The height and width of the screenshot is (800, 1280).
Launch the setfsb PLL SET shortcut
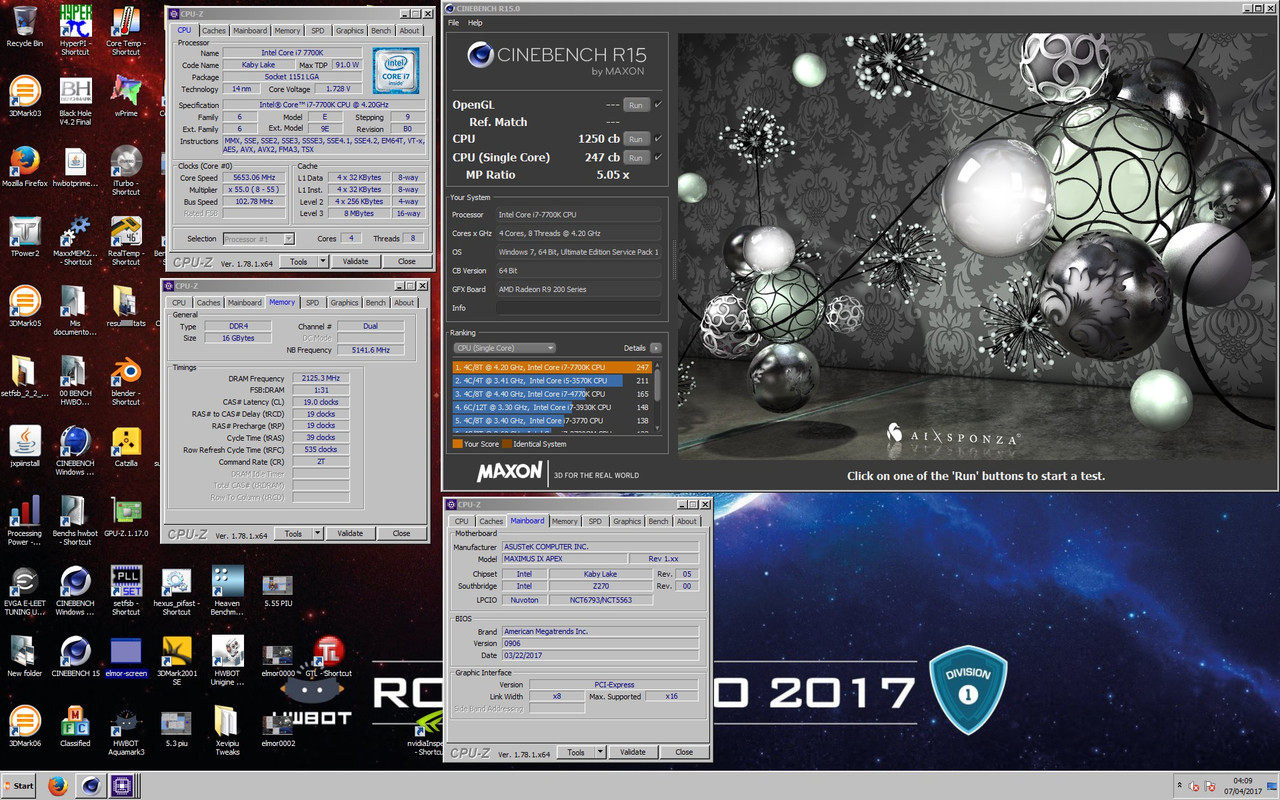(125, 590)
